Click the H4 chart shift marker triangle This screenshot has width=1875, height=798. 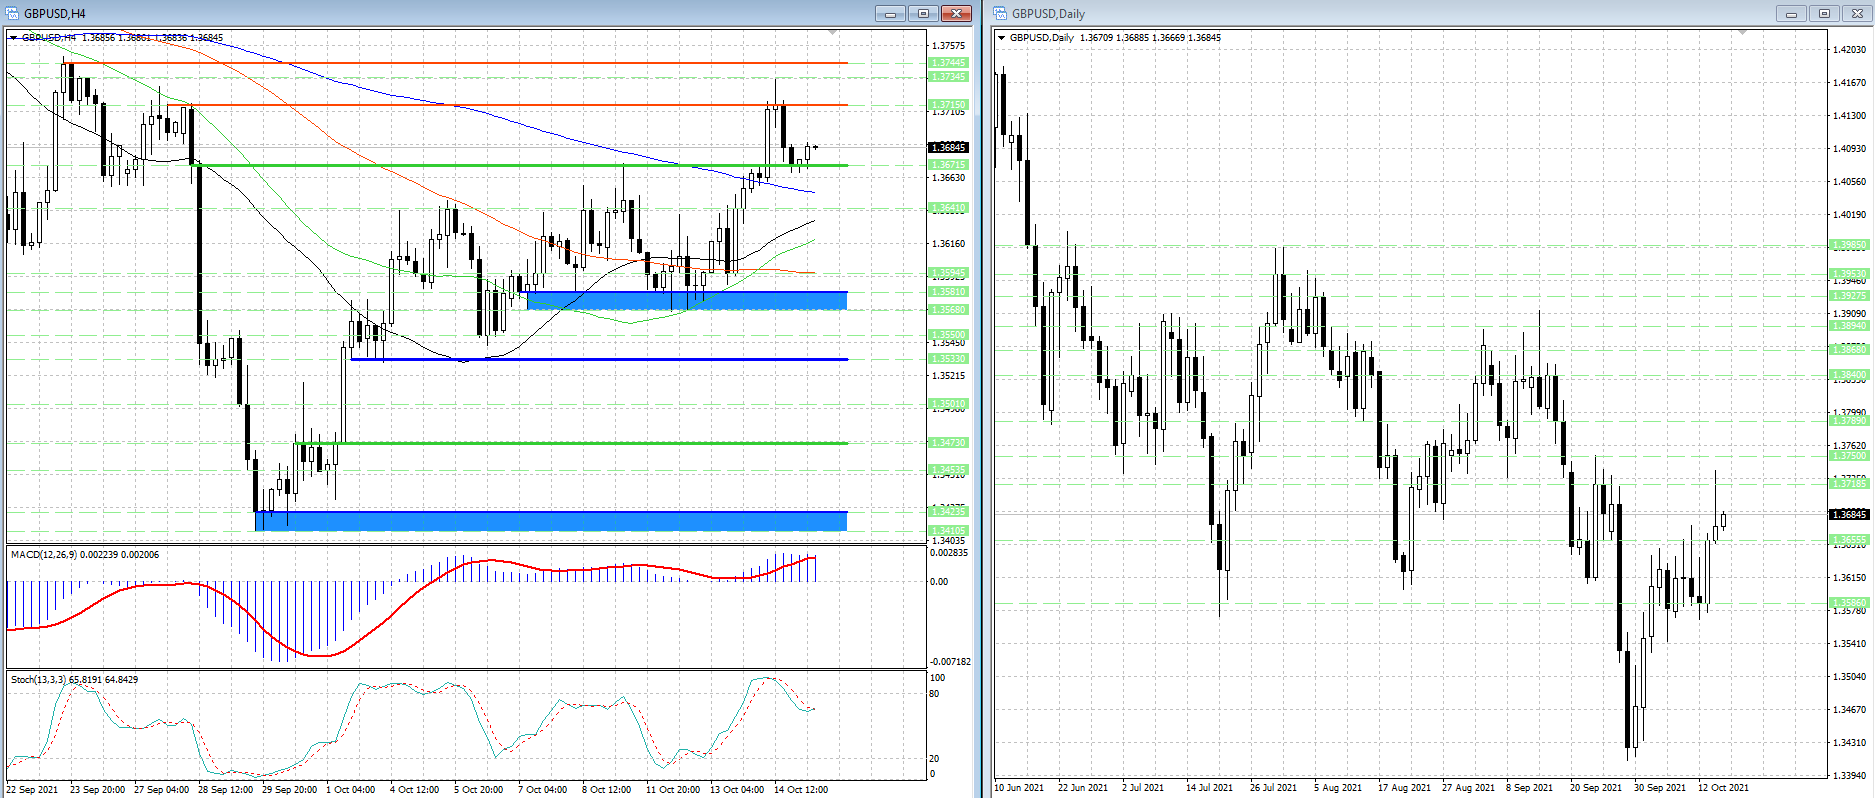point(833,33)
